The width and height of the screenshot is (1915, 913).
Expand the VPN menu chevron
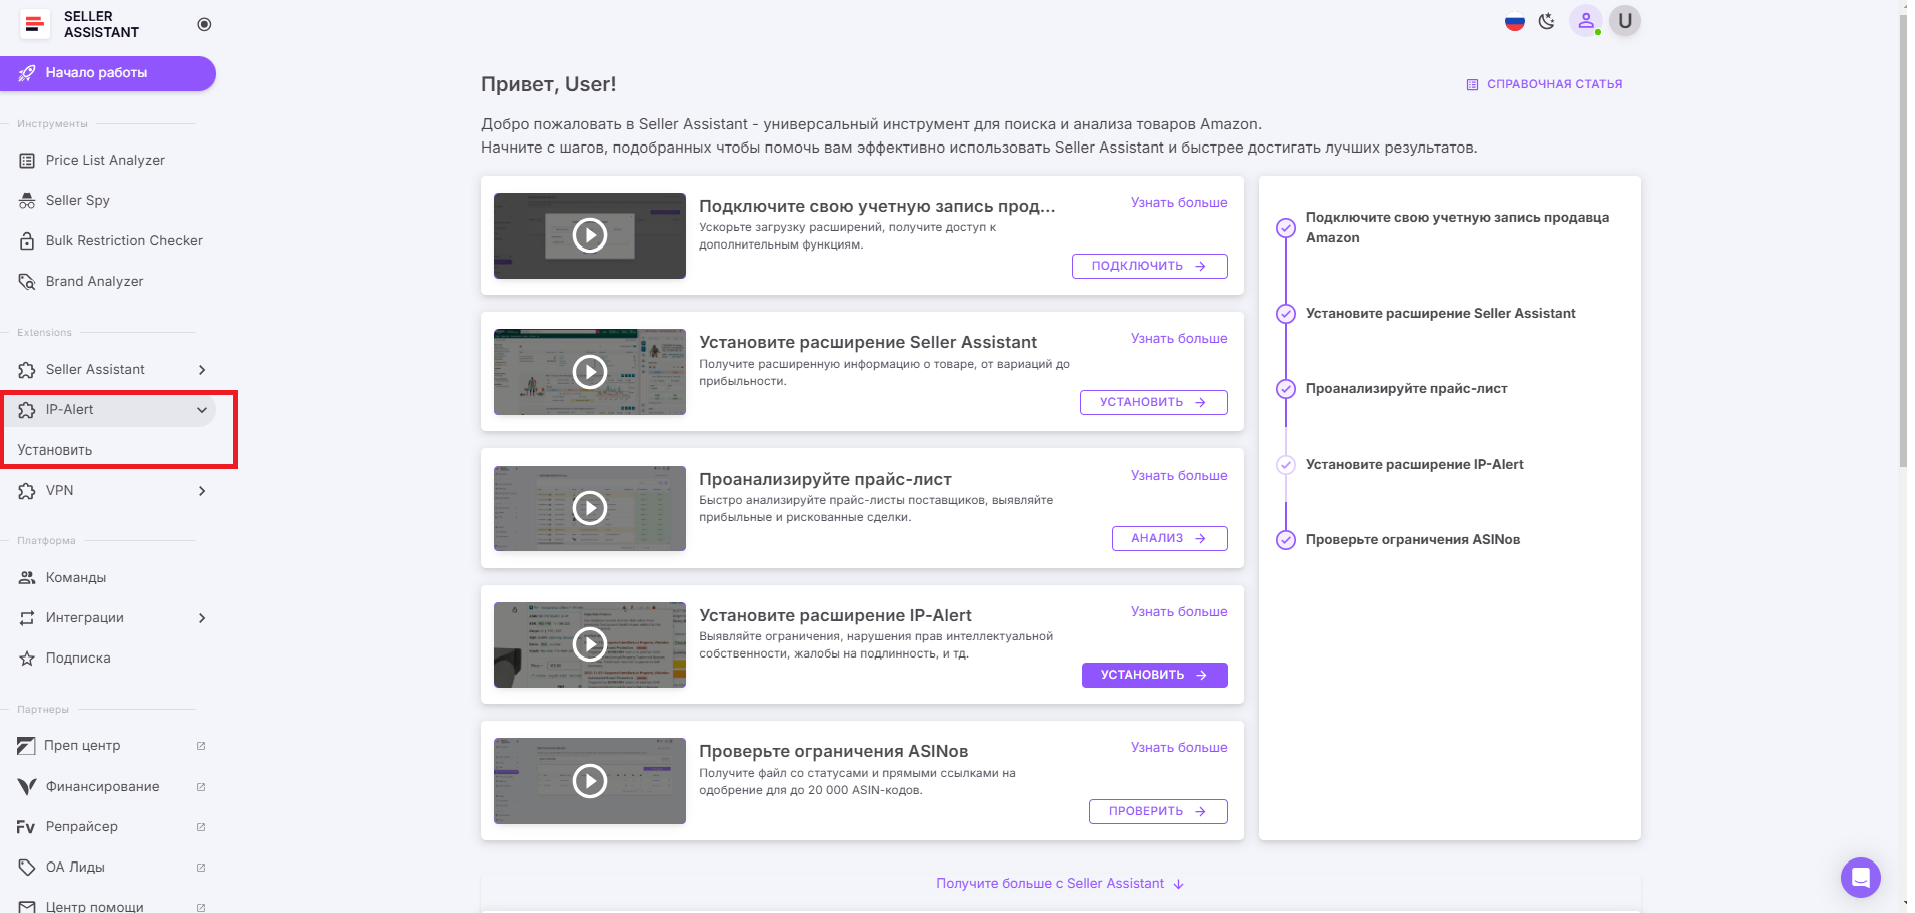202,491
